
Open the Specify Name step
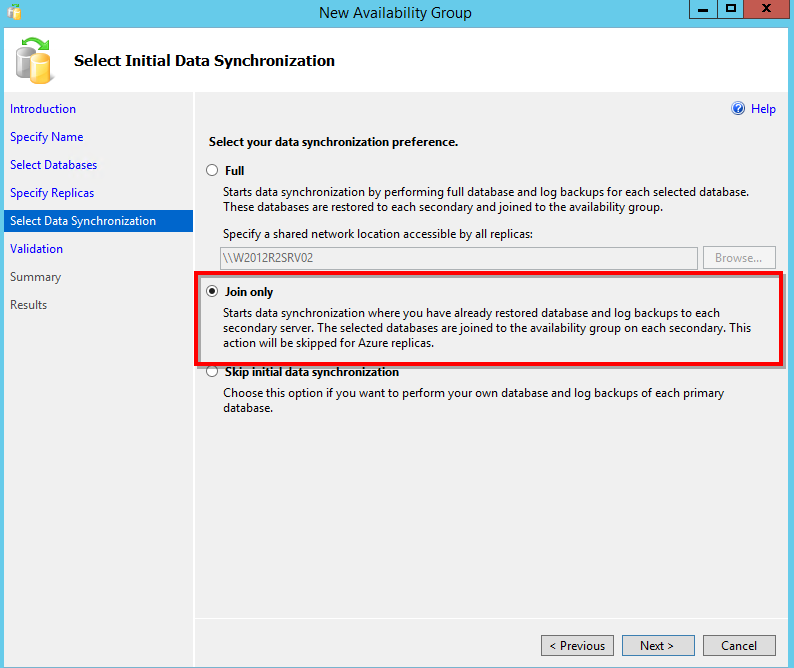tap(47, 137)
